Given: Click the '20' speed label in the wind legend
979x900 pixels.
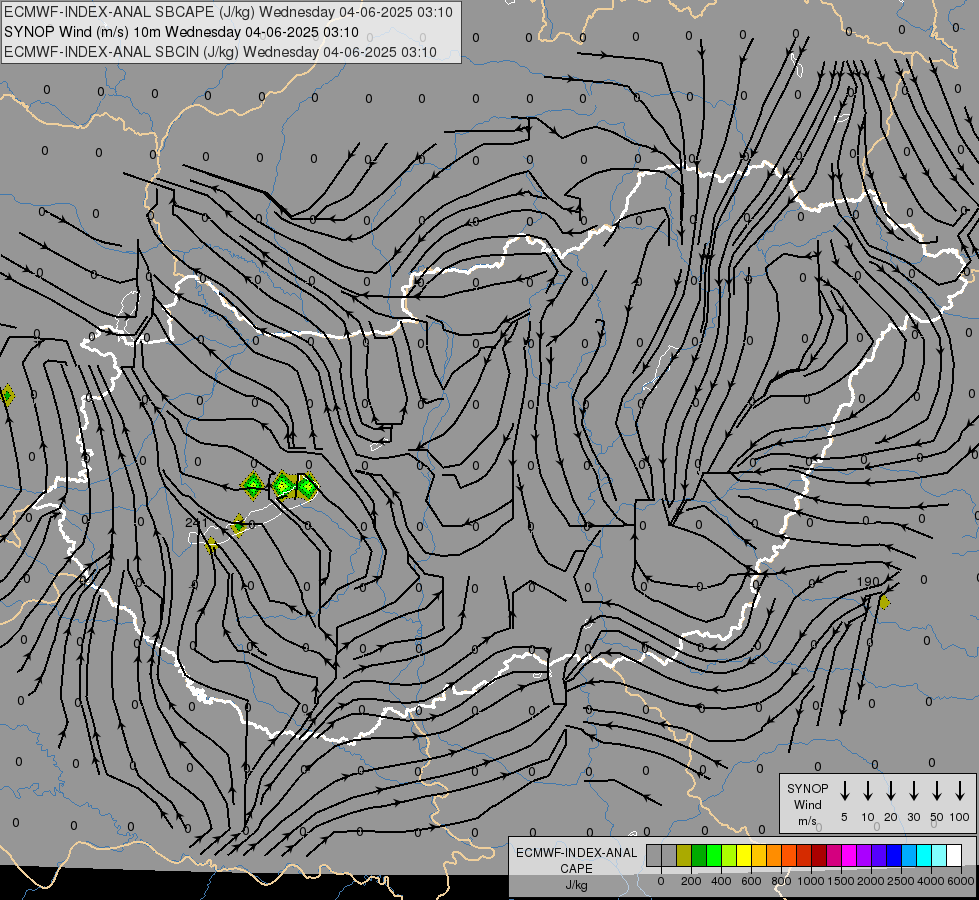Looking at the screenshot, I should tap(890, 817).
